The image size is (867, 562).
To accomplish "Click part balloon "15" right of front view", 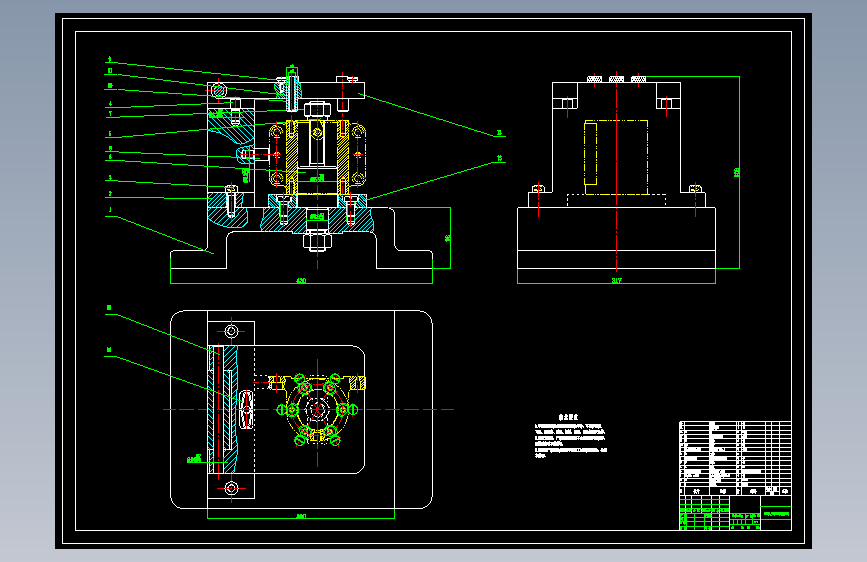I will pos(499,158).
